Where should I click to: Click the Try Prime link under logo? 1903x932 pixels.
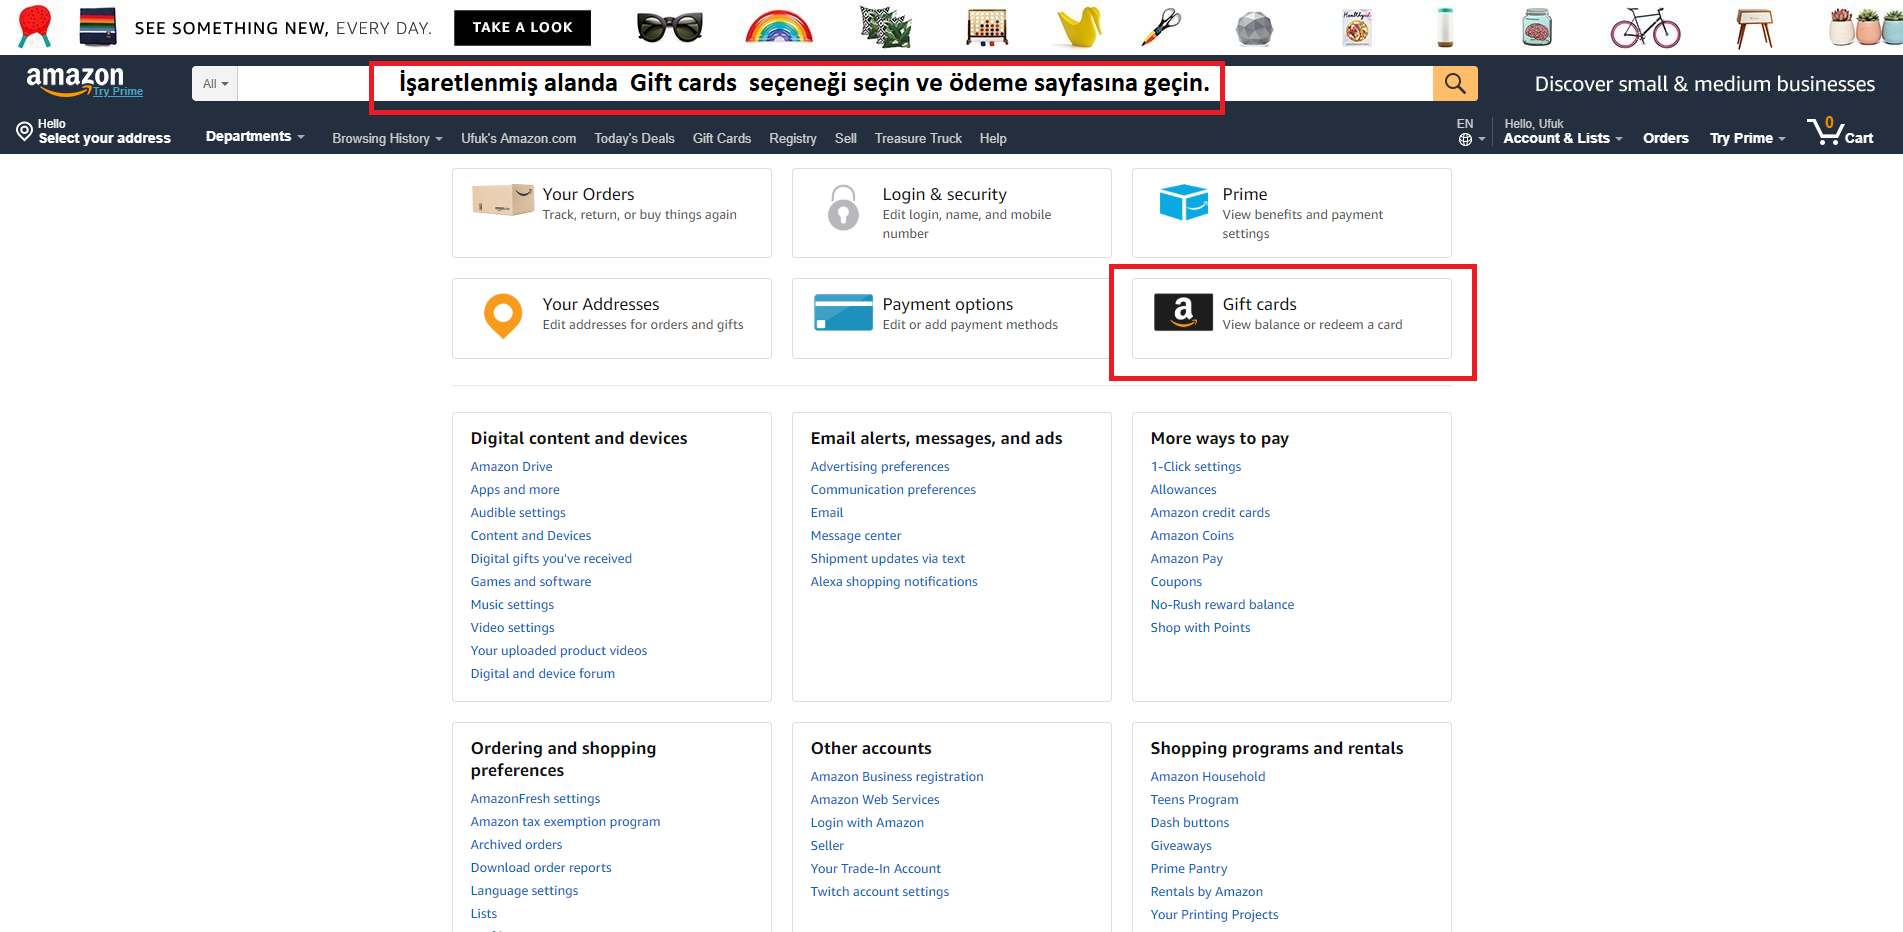[118, 92]
